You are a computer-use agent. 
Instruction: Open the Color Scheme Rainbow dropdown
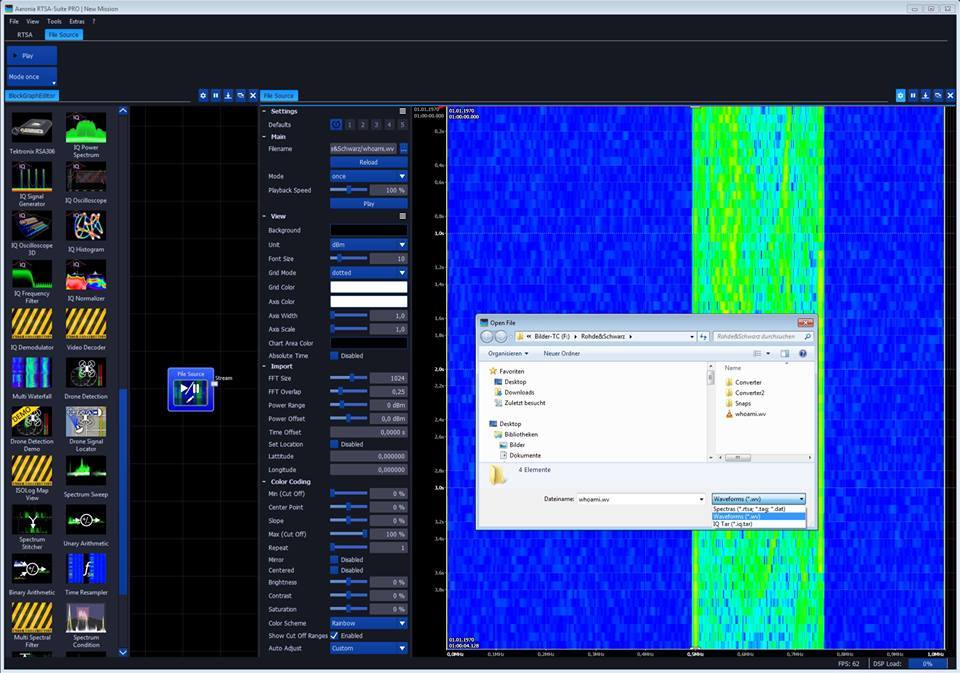369,623
